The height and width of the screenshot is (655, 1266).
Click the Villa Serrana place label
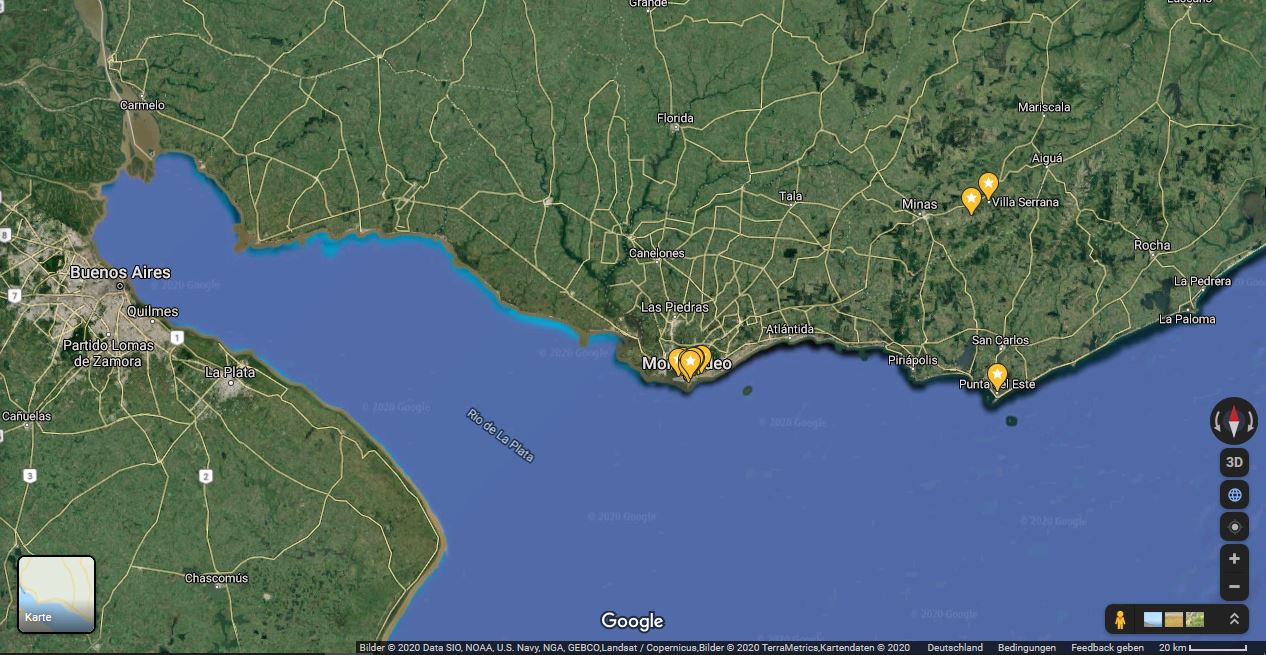1025,202
